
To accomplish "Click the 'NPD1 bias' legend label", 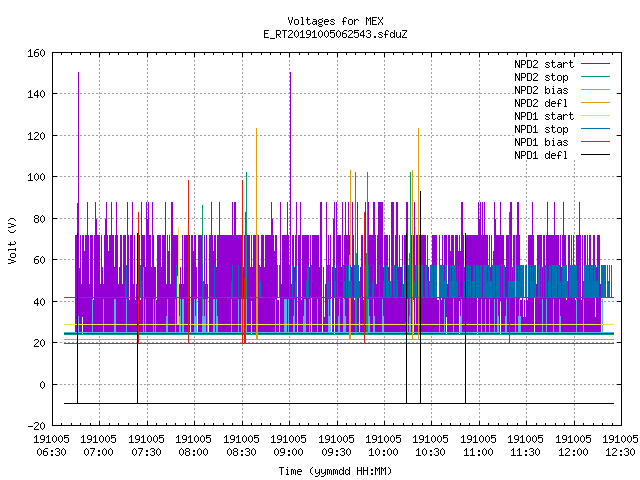I will 541,142.
